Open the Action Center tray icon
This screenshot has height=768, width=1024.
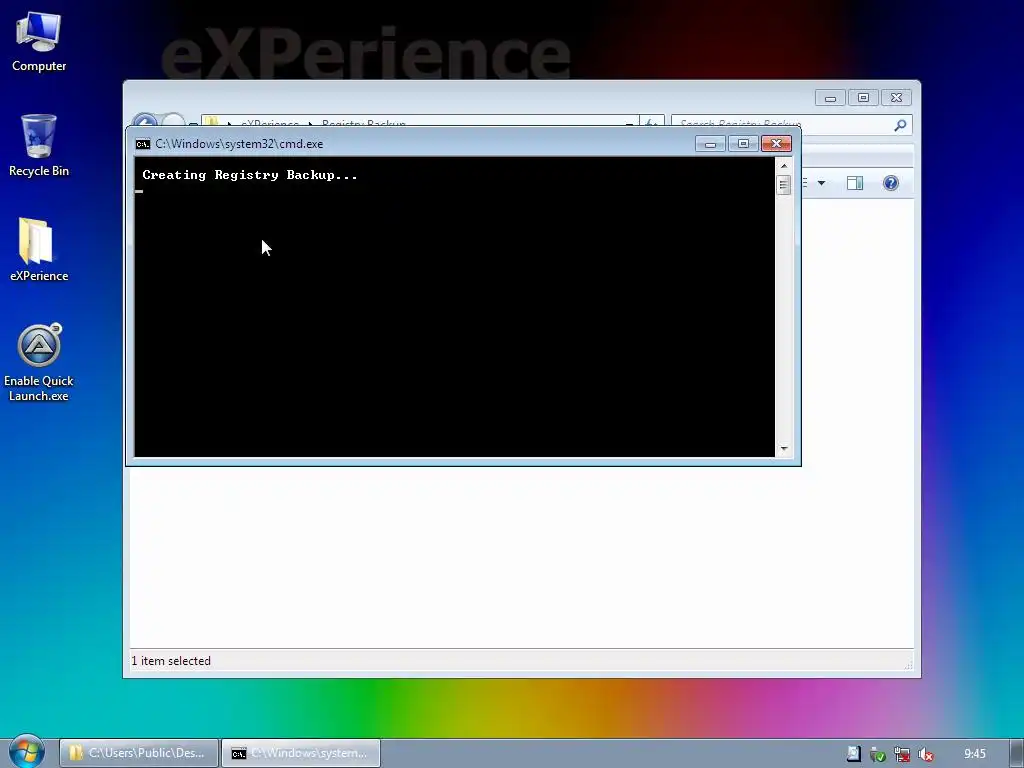[x=853, y=754]
